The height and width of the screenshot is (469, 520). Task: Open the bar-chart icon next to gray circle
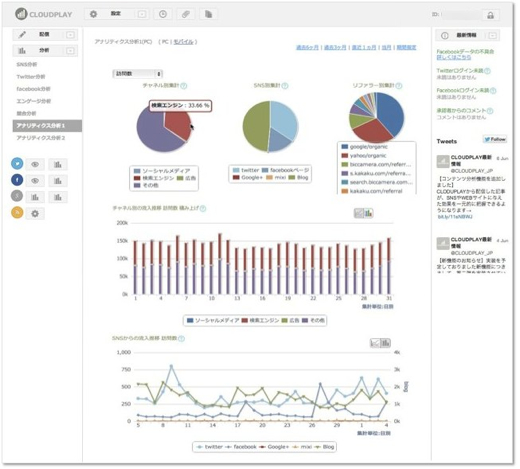pos(35,197)
